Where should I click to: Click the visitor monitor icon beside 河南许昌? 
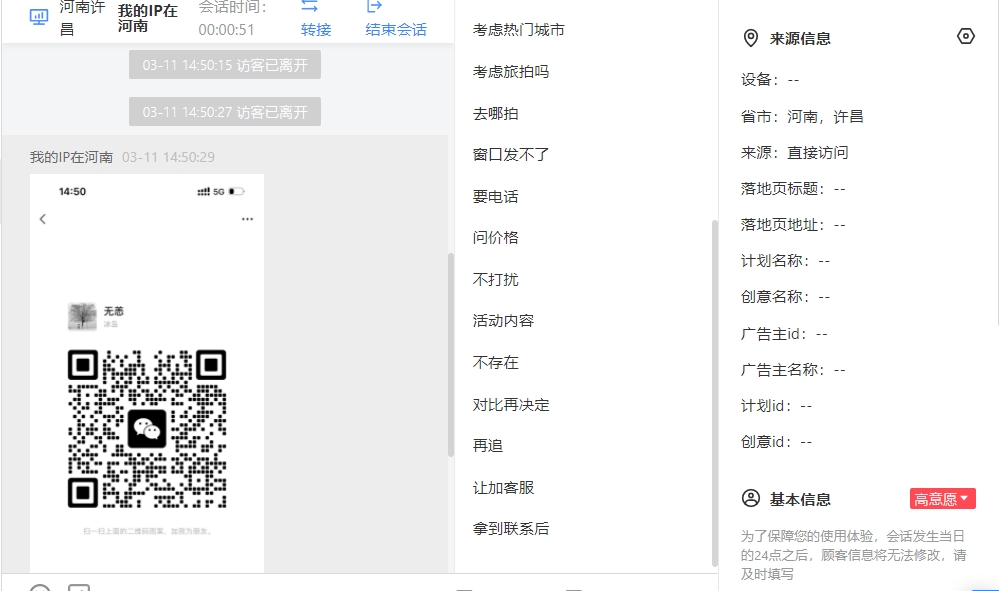(39, 17)
